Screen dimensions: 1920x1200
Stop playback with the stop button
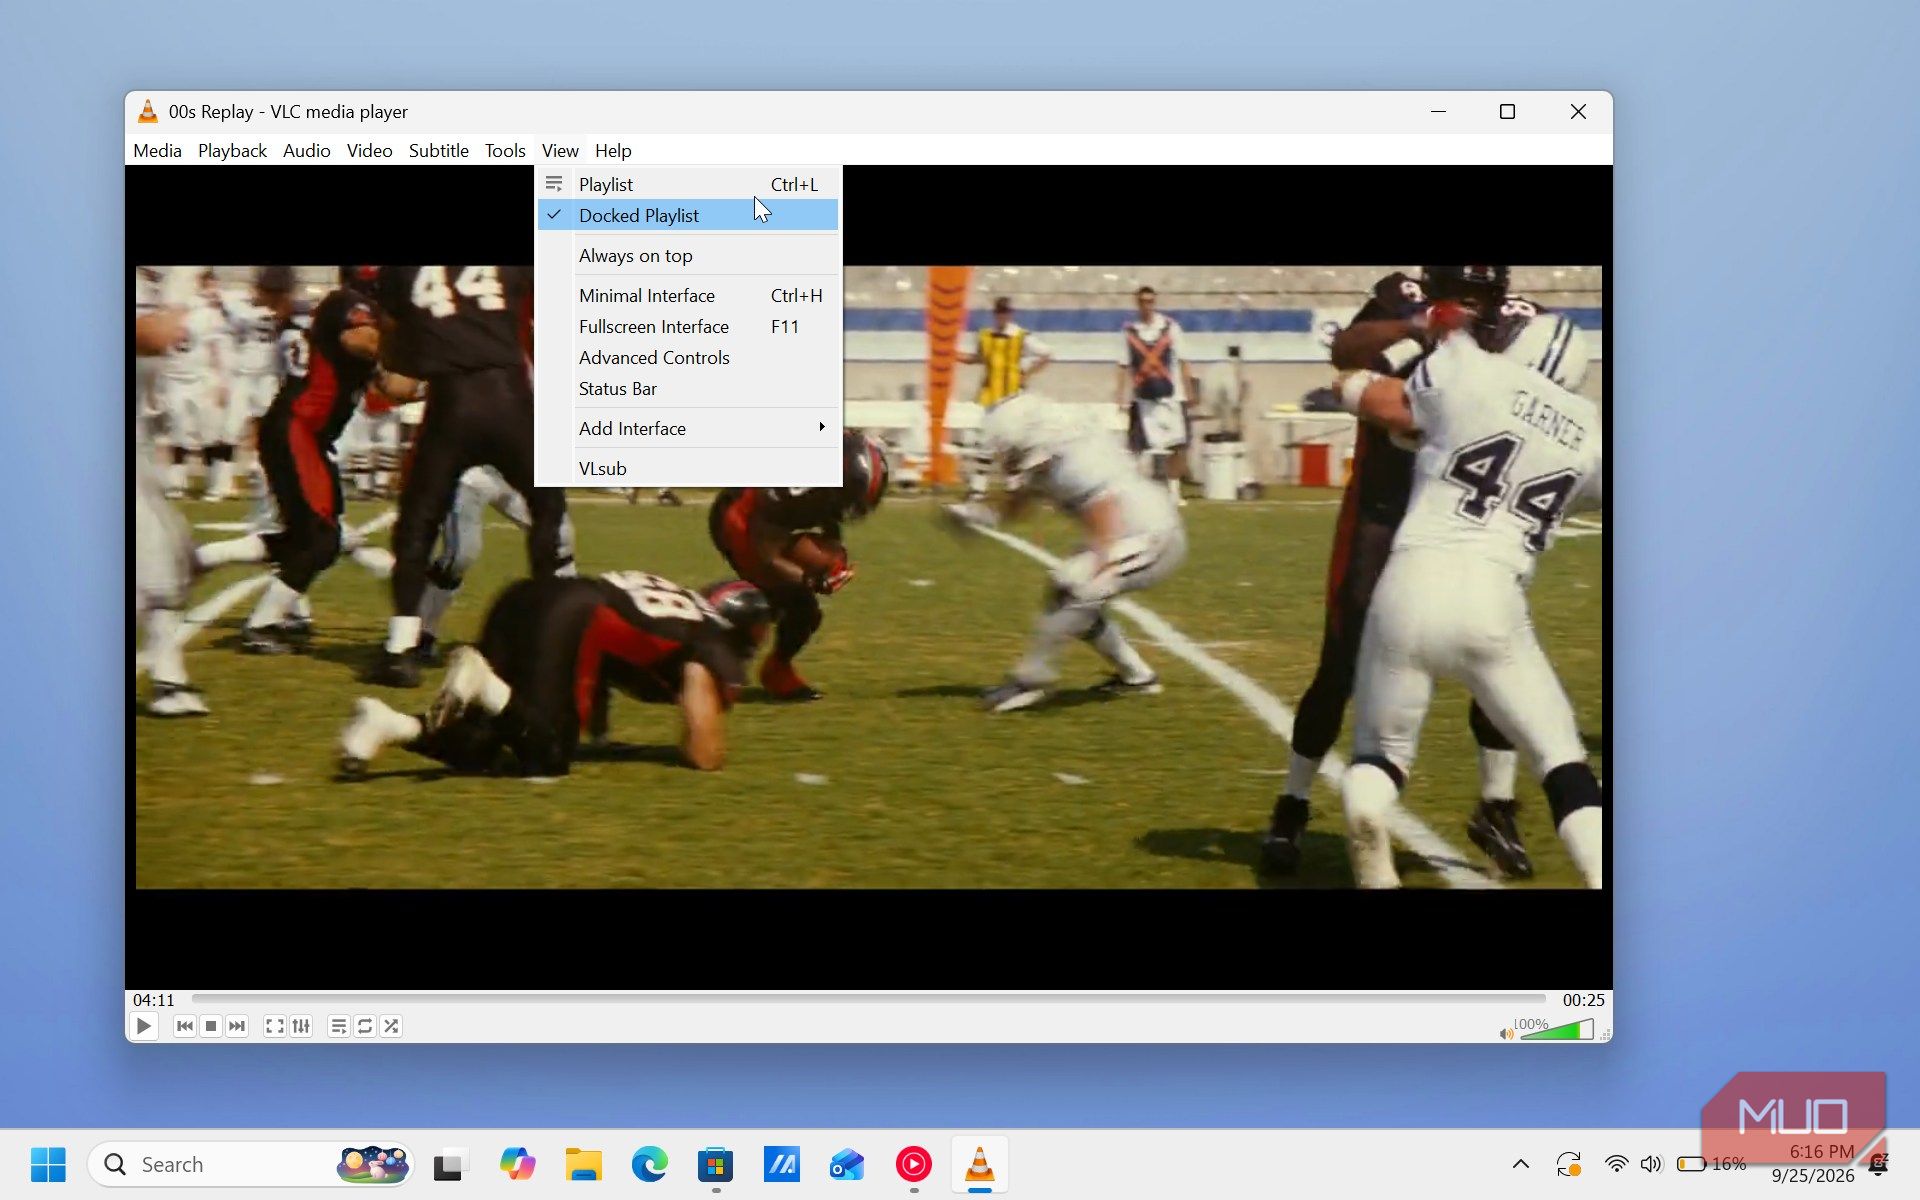tap(211, 1026)
